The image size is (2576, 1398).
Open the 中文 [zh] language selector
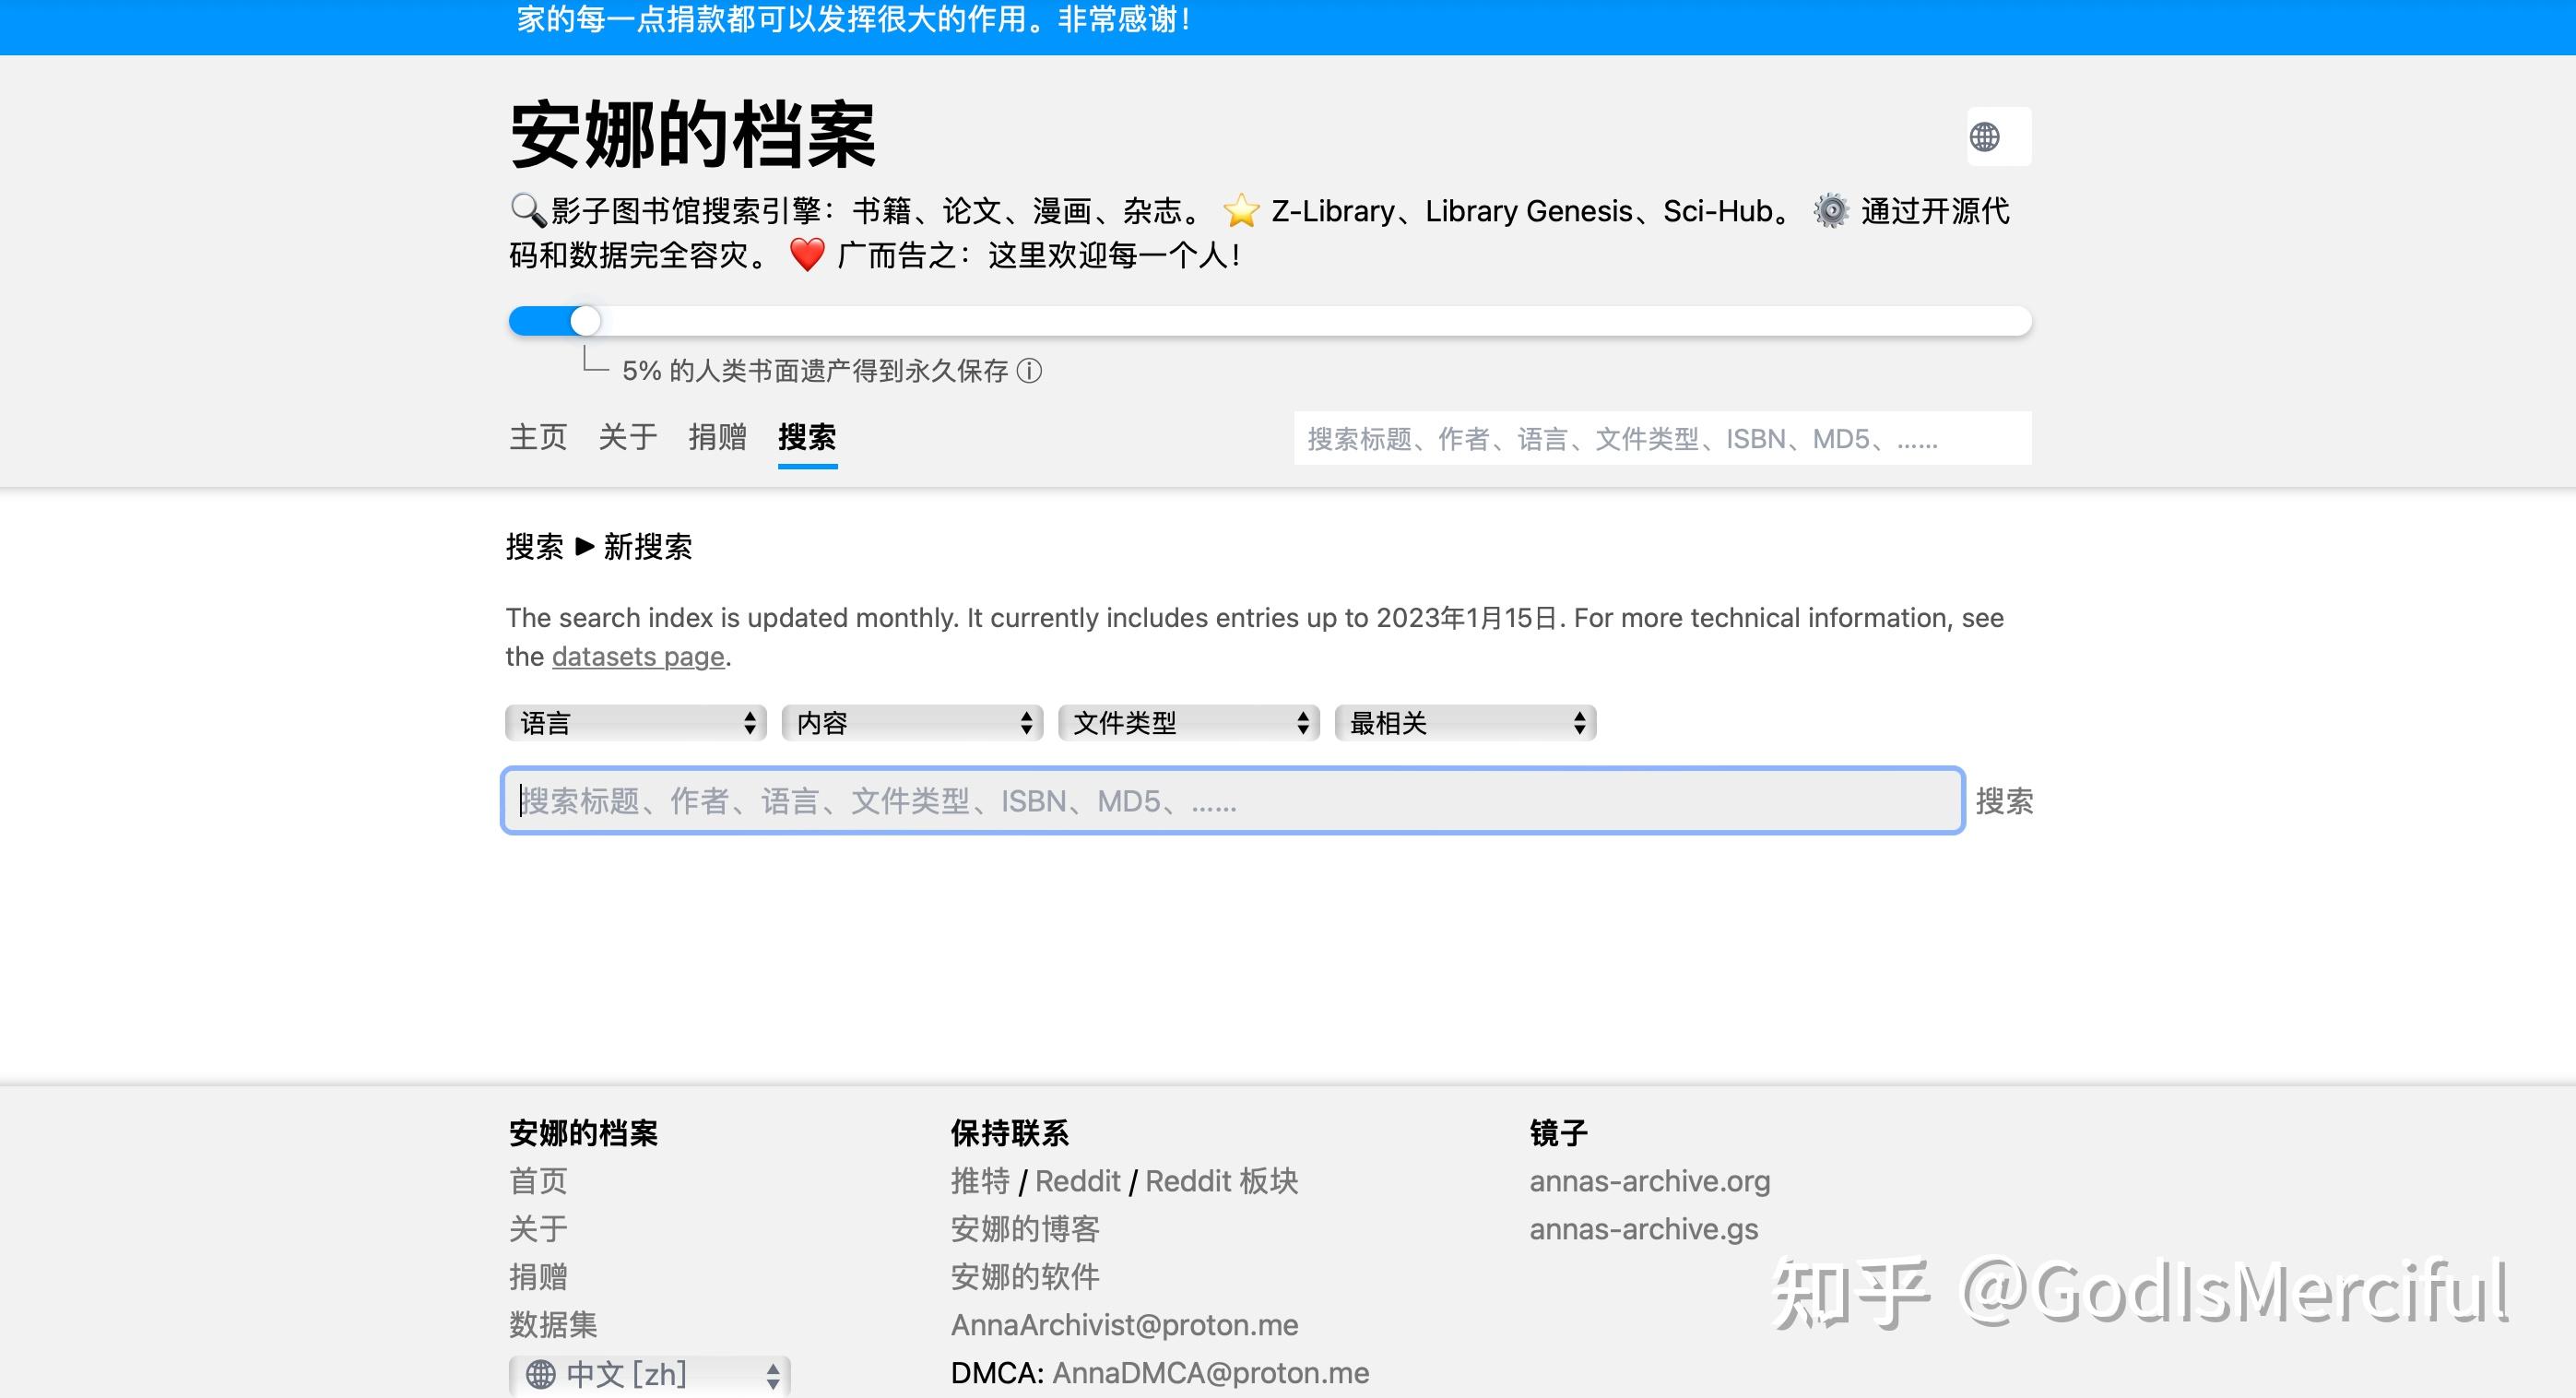click(651, 1374)
